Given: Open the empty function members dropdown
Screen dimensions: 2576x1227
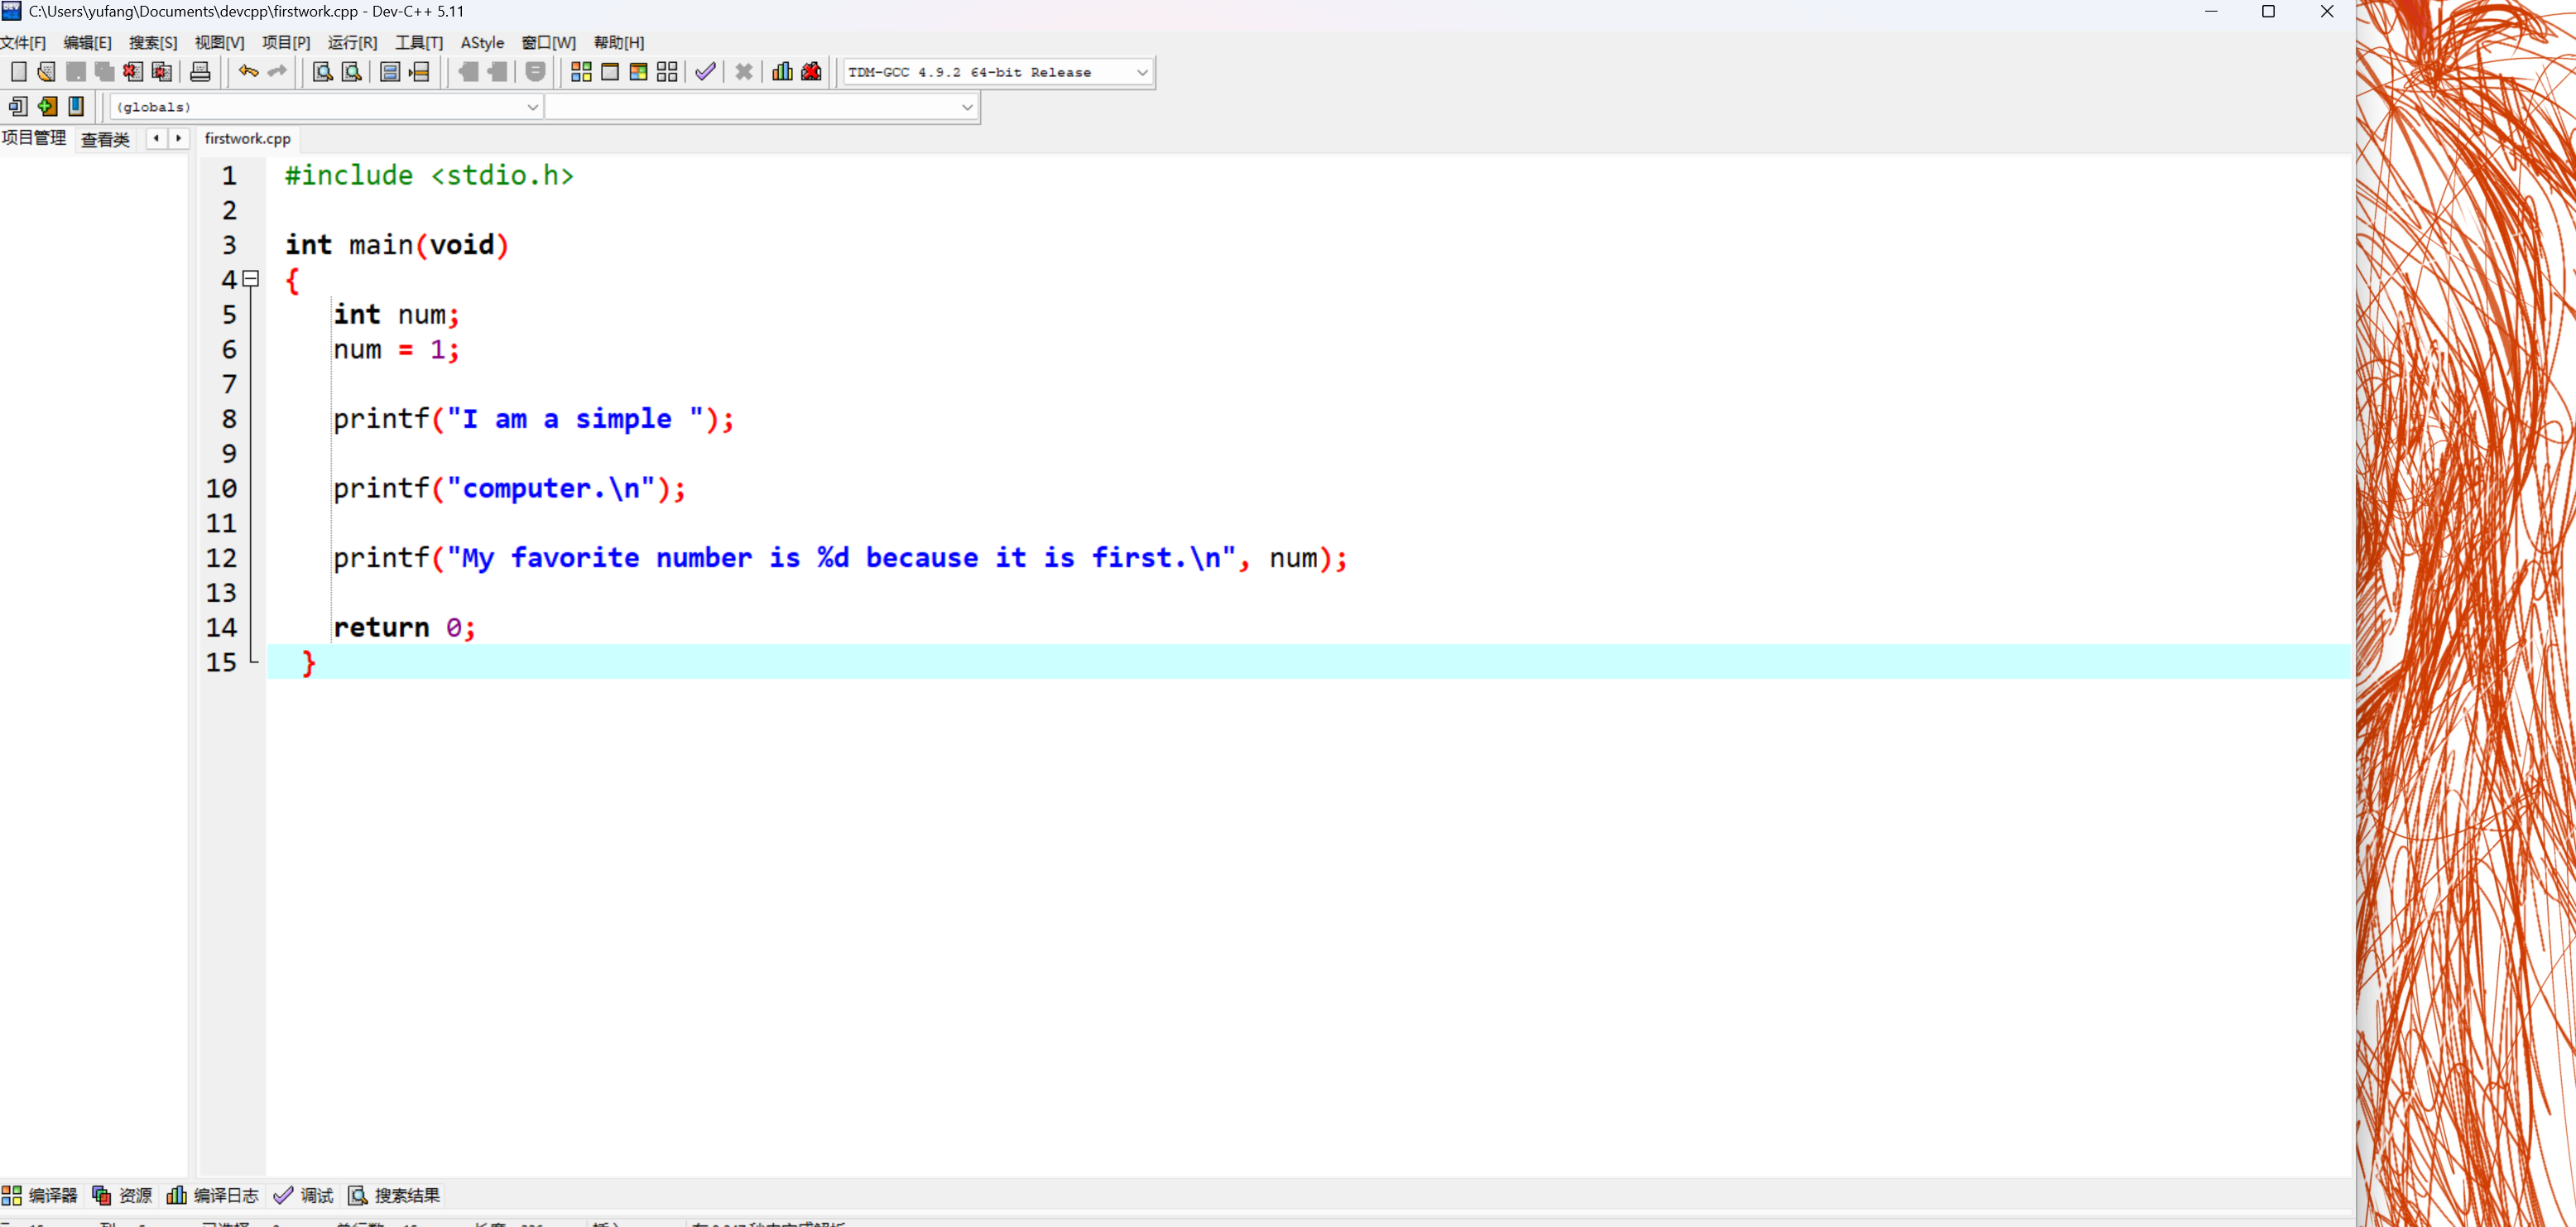Looking at the screenshot, I should (966, 107).
